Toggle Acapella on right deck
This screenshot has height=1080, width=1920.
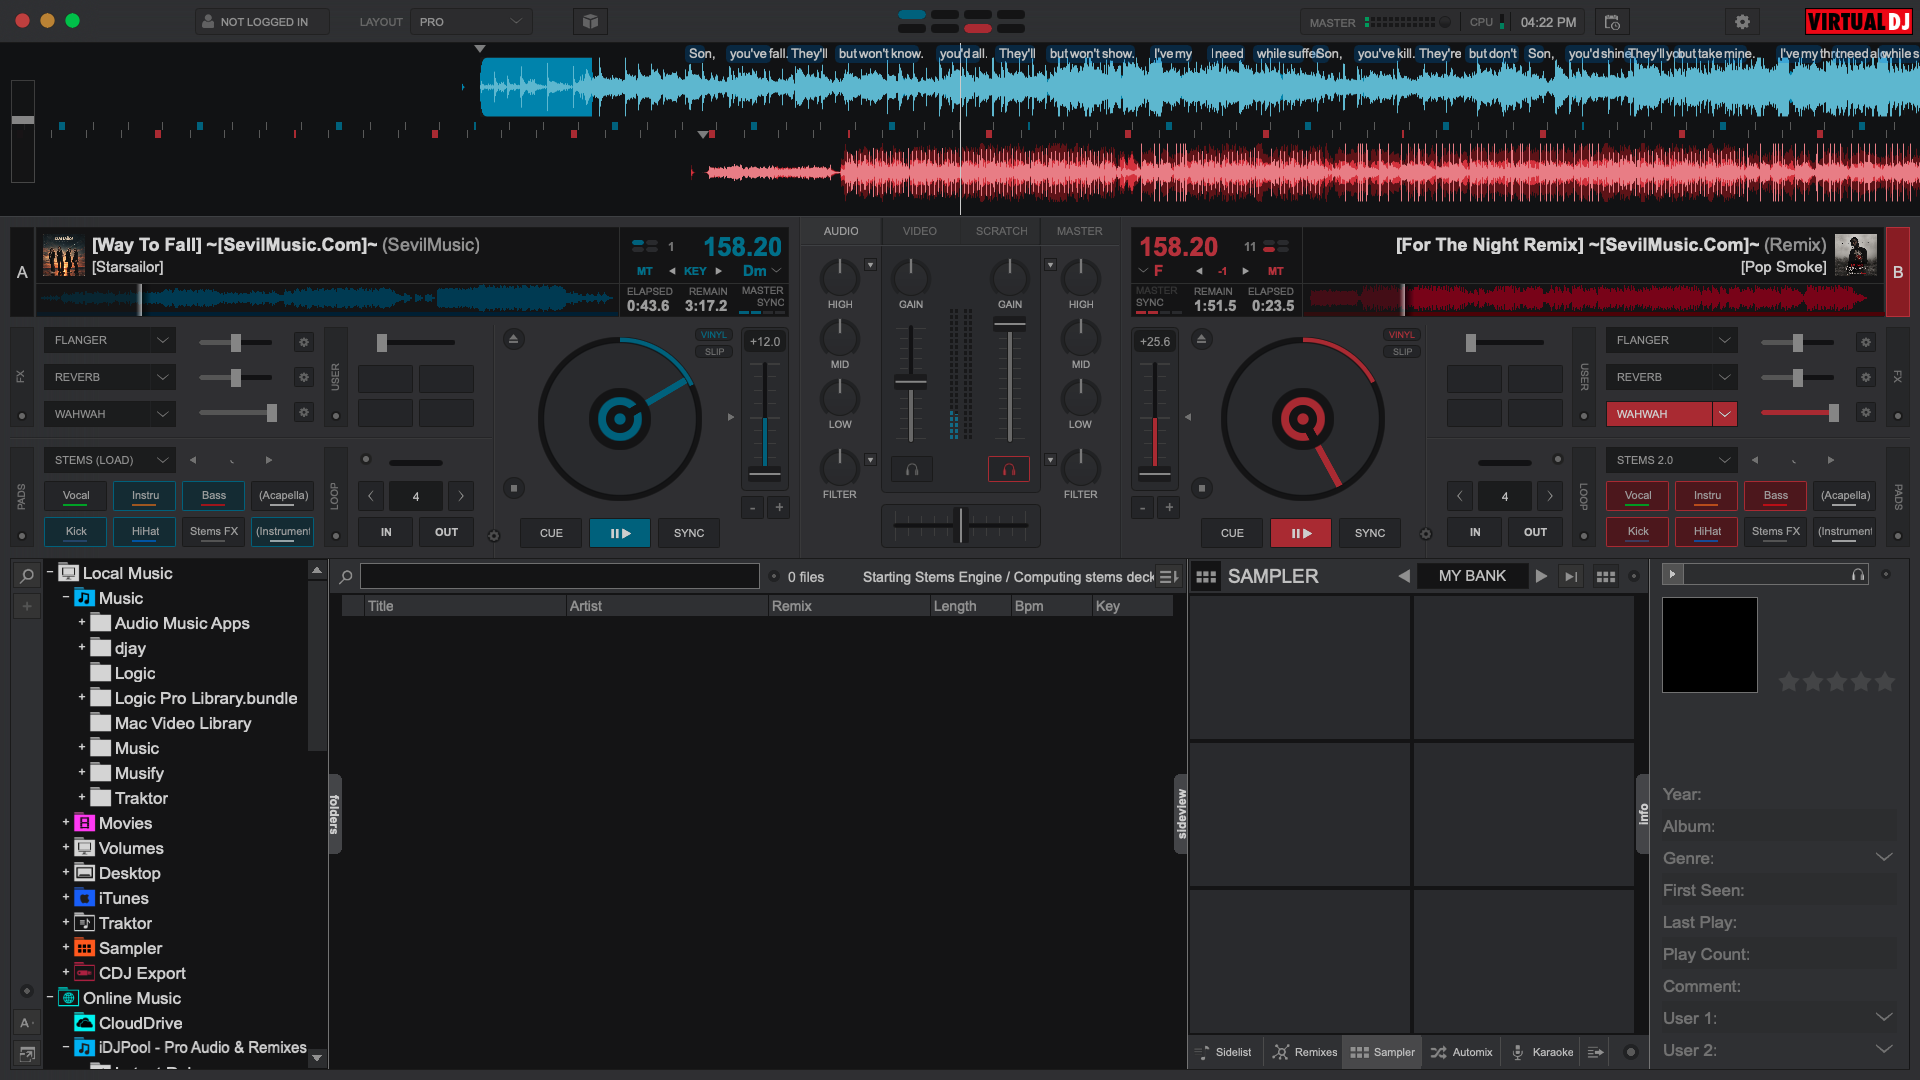(x=1845, y=496)
